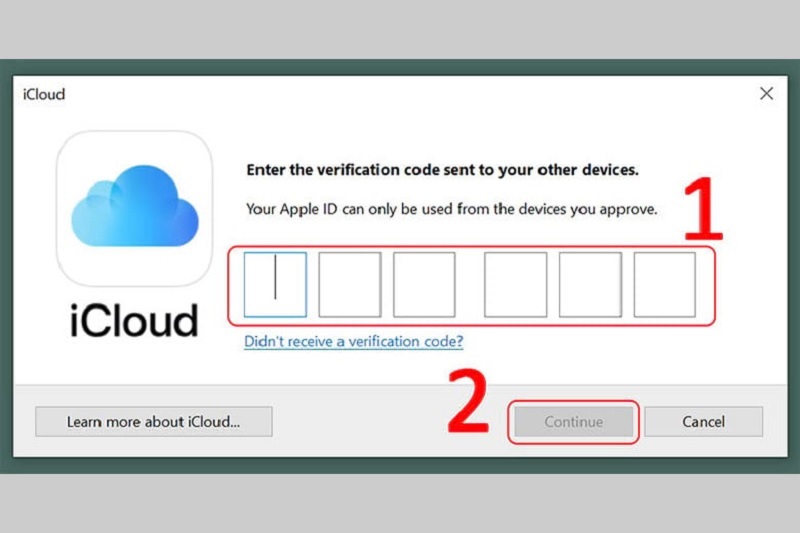Close the iCloud dialog window
800x533 pixels.
766,94
